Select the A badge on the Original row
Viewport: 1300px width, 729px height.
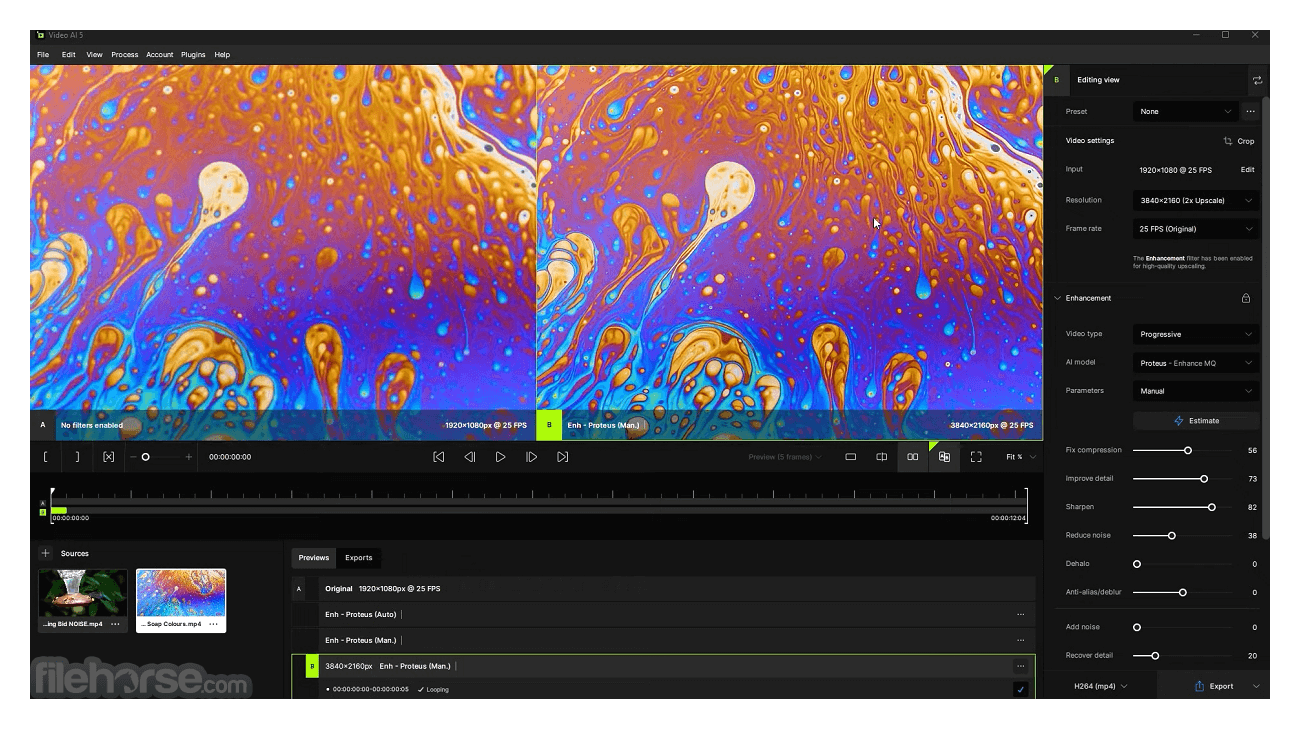(298, 589)
